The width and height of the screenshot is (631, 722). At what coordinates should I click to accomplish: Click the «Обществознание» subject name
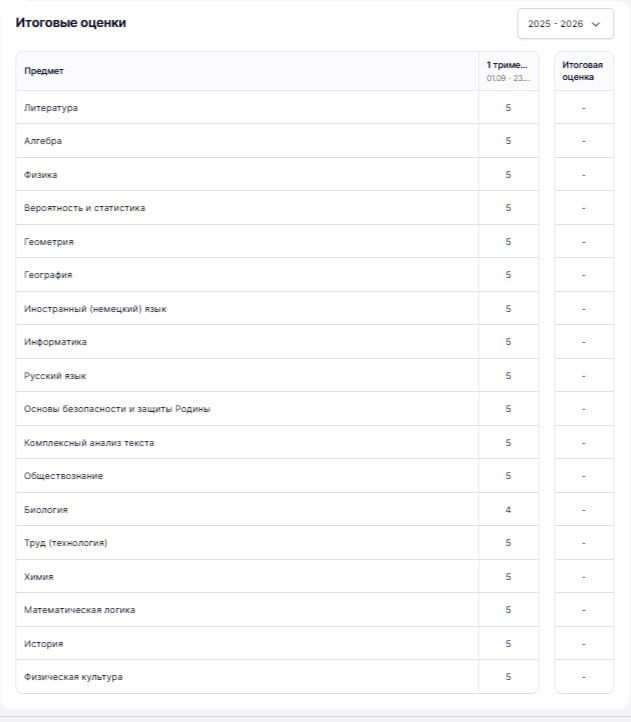[x=63, y=476]
